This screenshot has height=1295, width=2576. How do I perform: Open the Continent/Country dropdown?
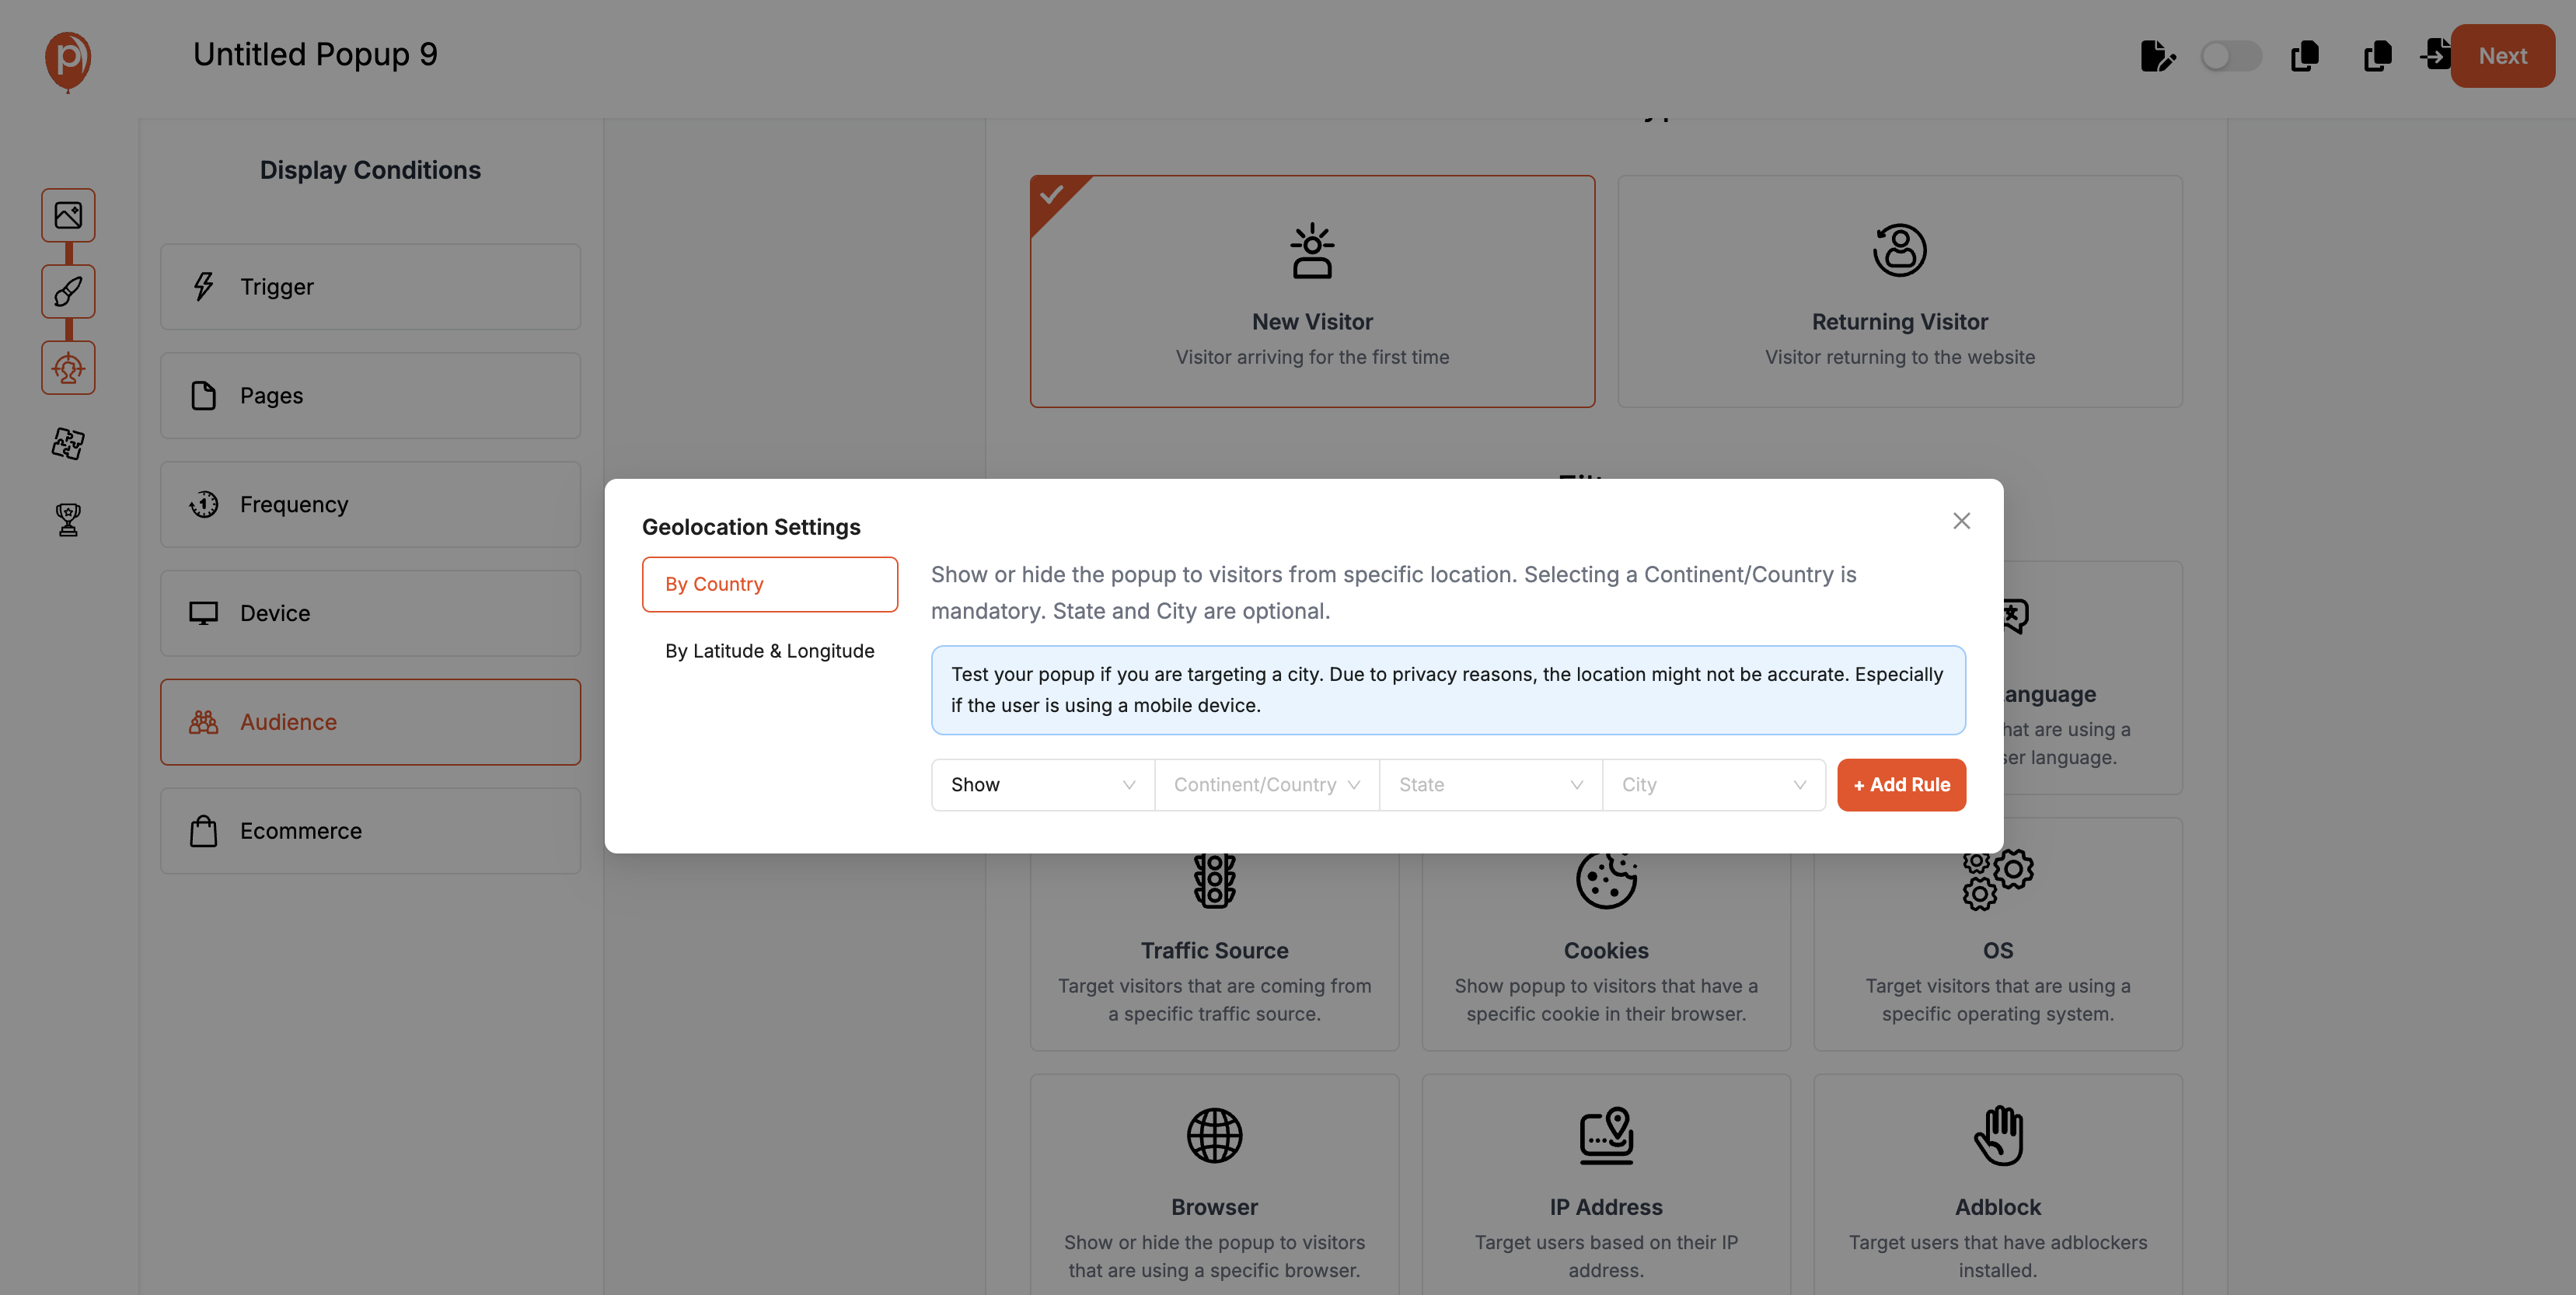pyautogui.click(x=1265, y=784)
